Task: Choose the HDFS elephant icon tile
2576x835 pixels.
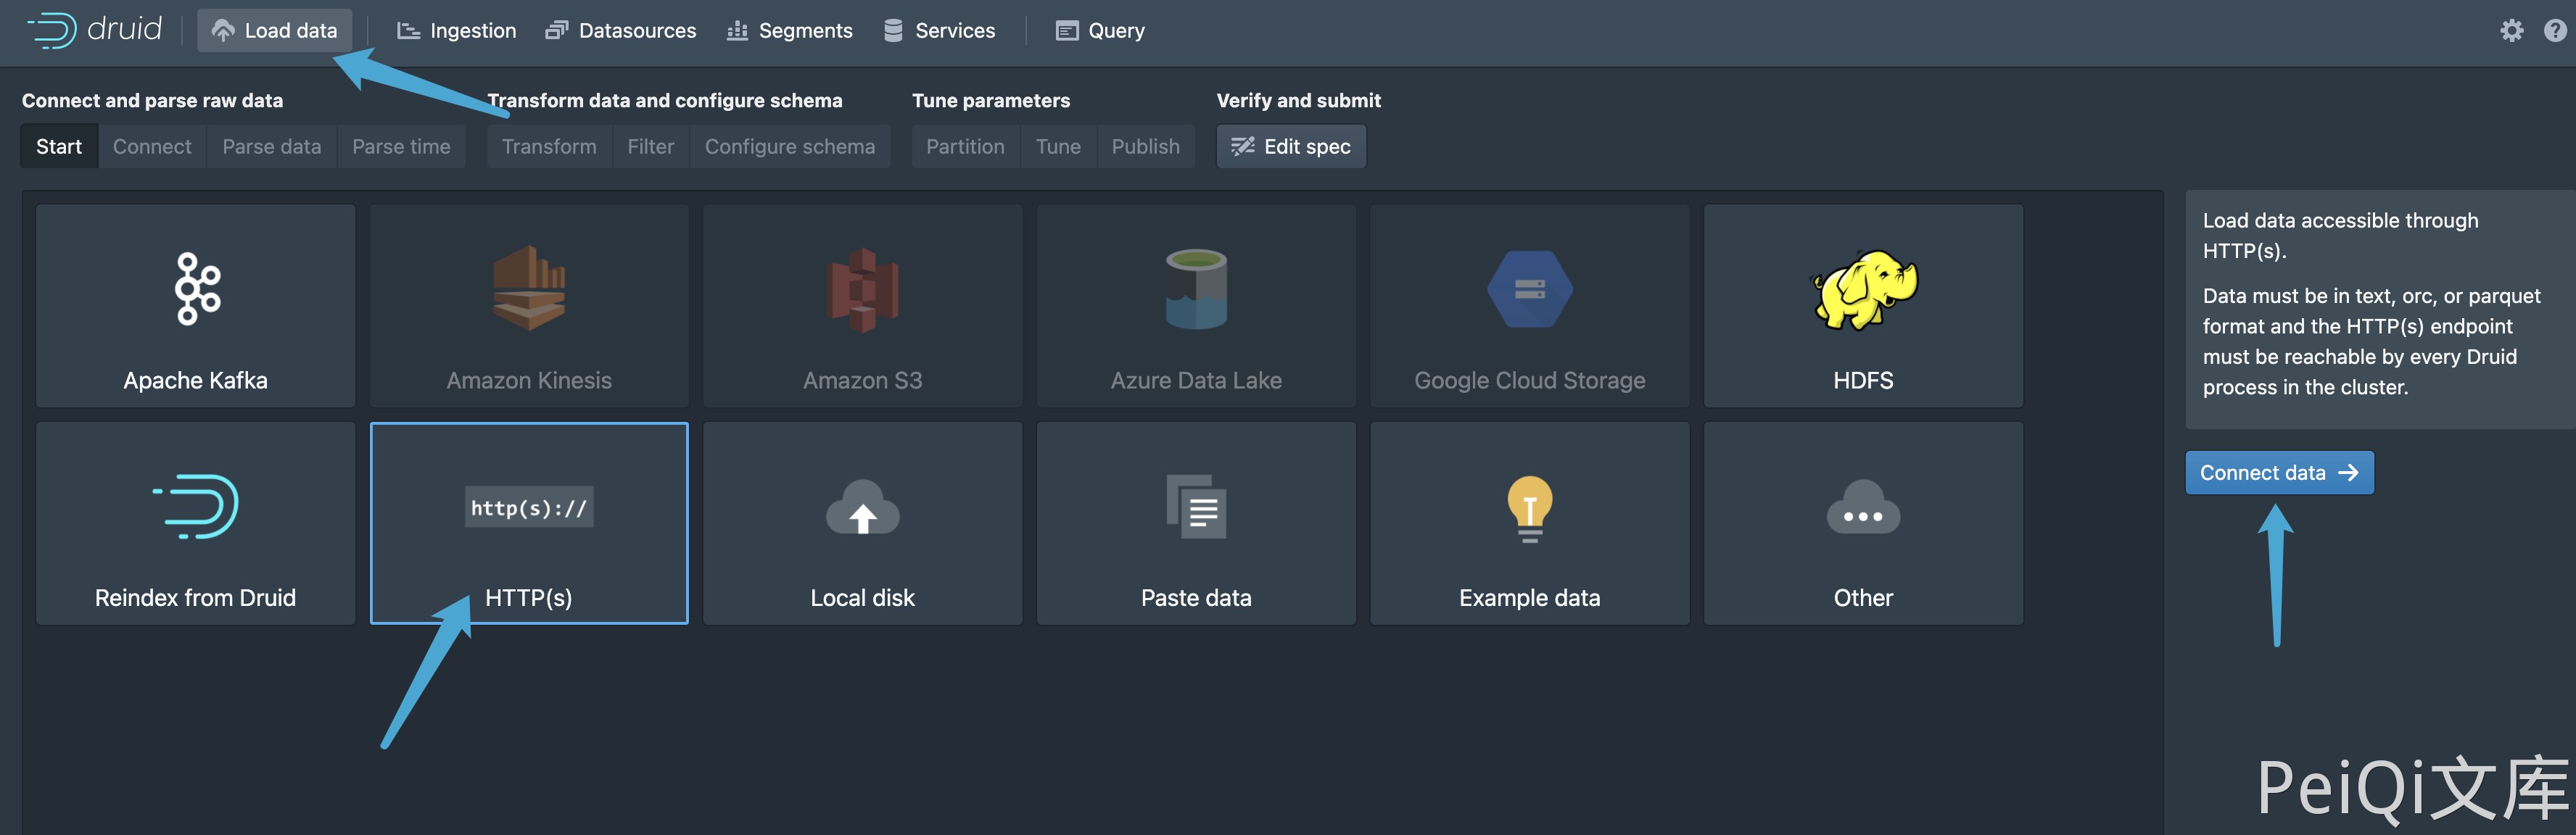Action: [1862, 306]
